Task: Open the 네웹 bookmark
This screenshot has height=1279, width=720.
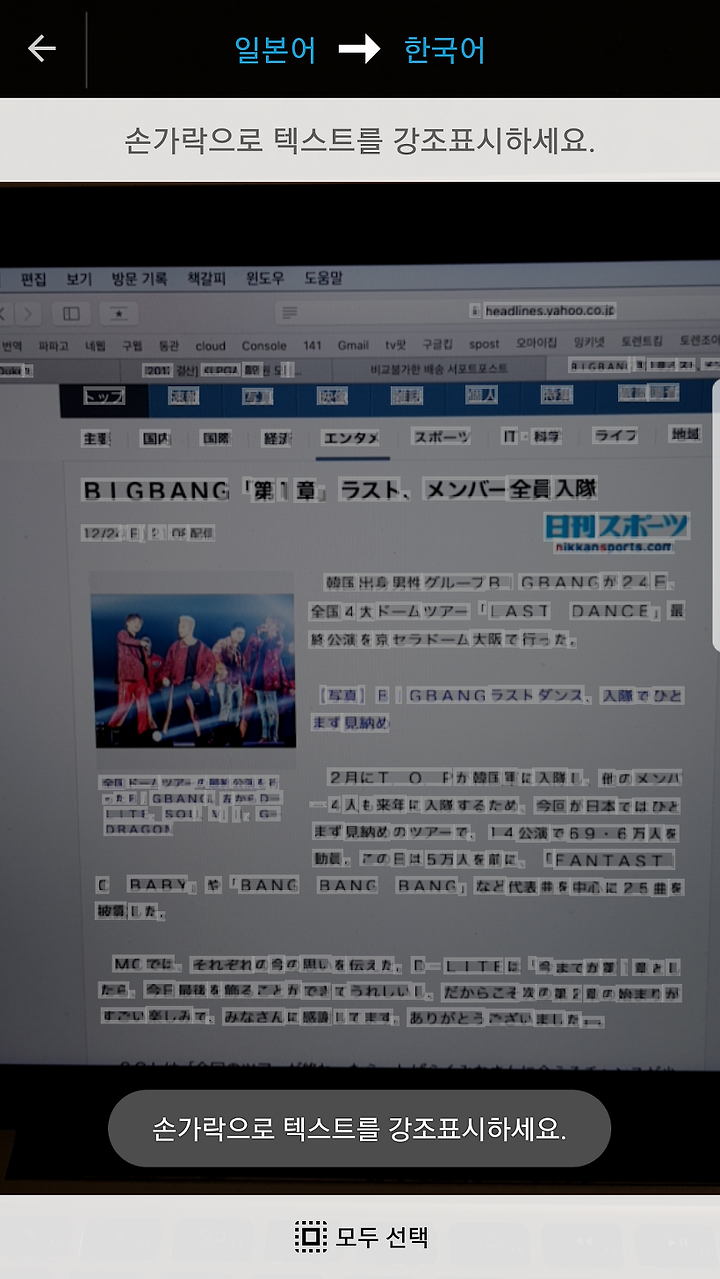Action: [95, 346]
